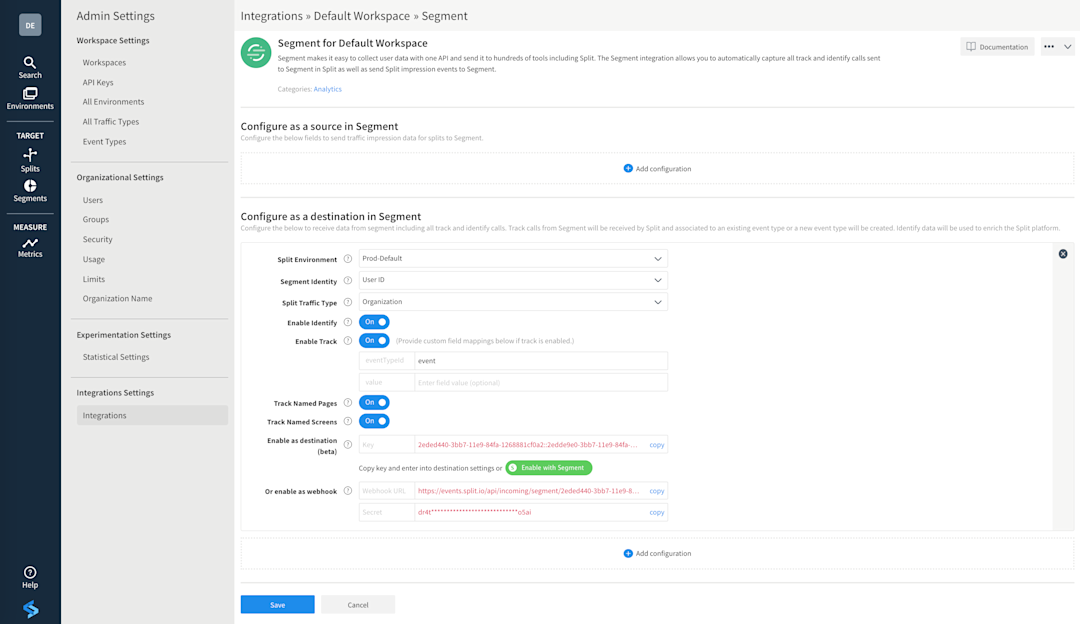Show help for Split Traffic Type field
This screenshot has height=624, width=1080.
pyautogui.click(x=348, y=302)
